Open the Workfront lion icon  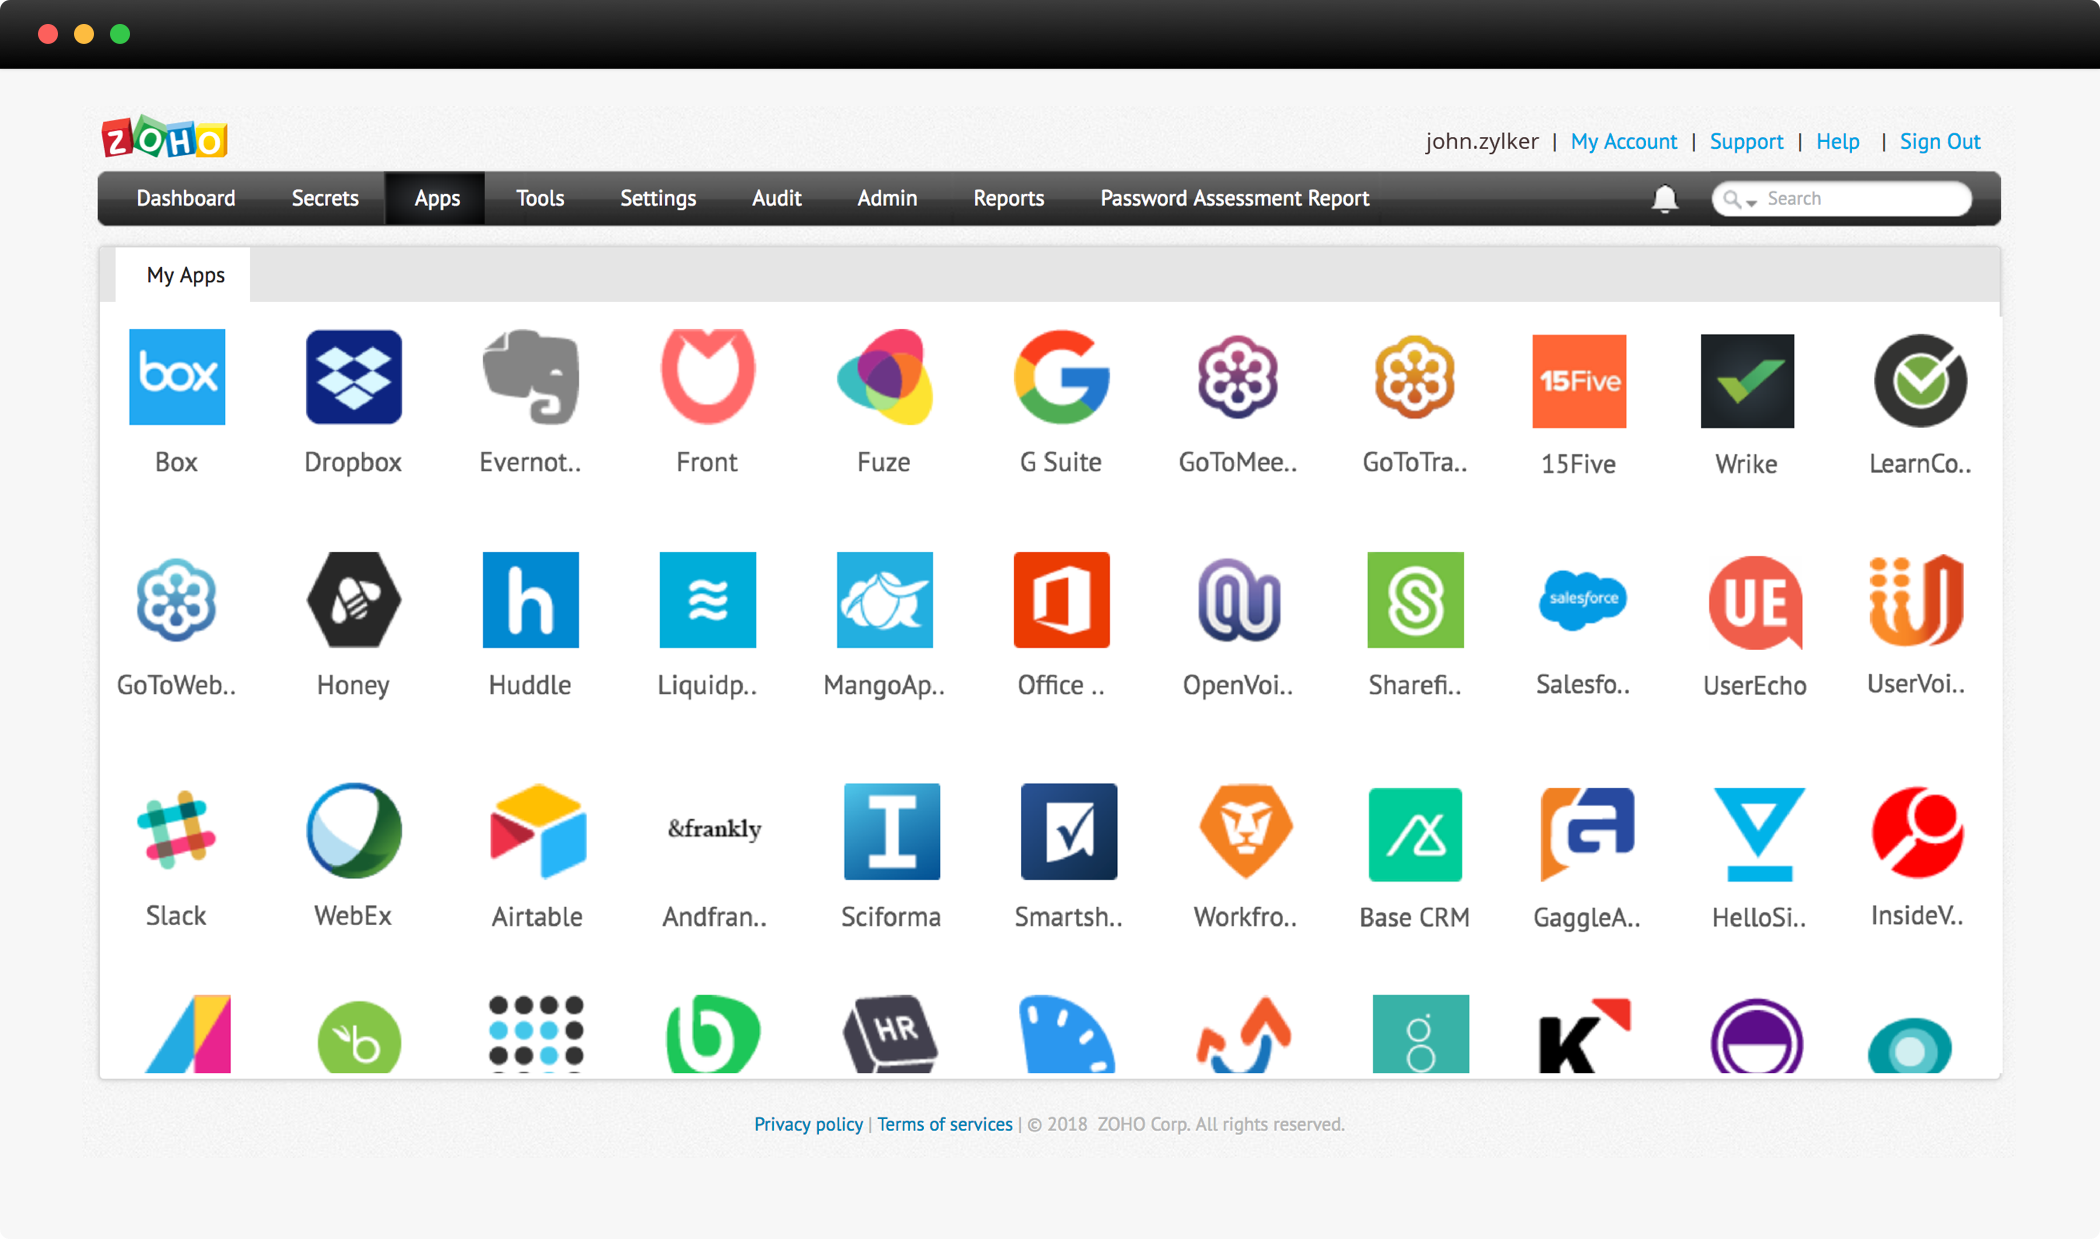pos(1246,832)
